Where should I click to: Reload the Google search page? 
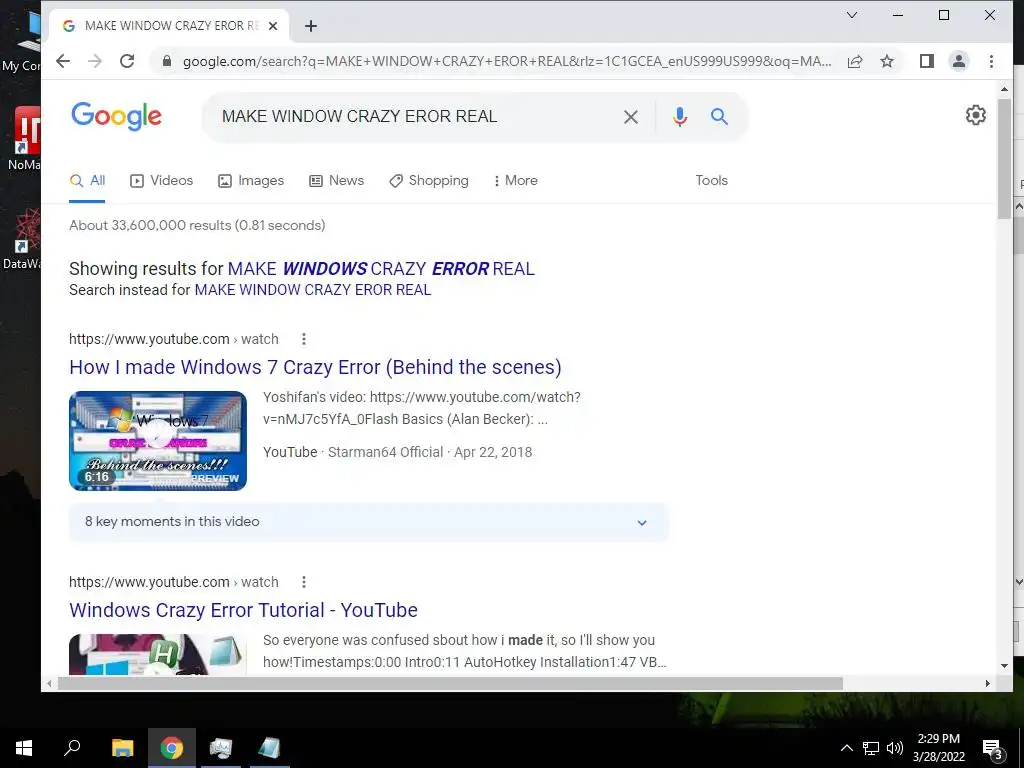click(x=127, y=61)
